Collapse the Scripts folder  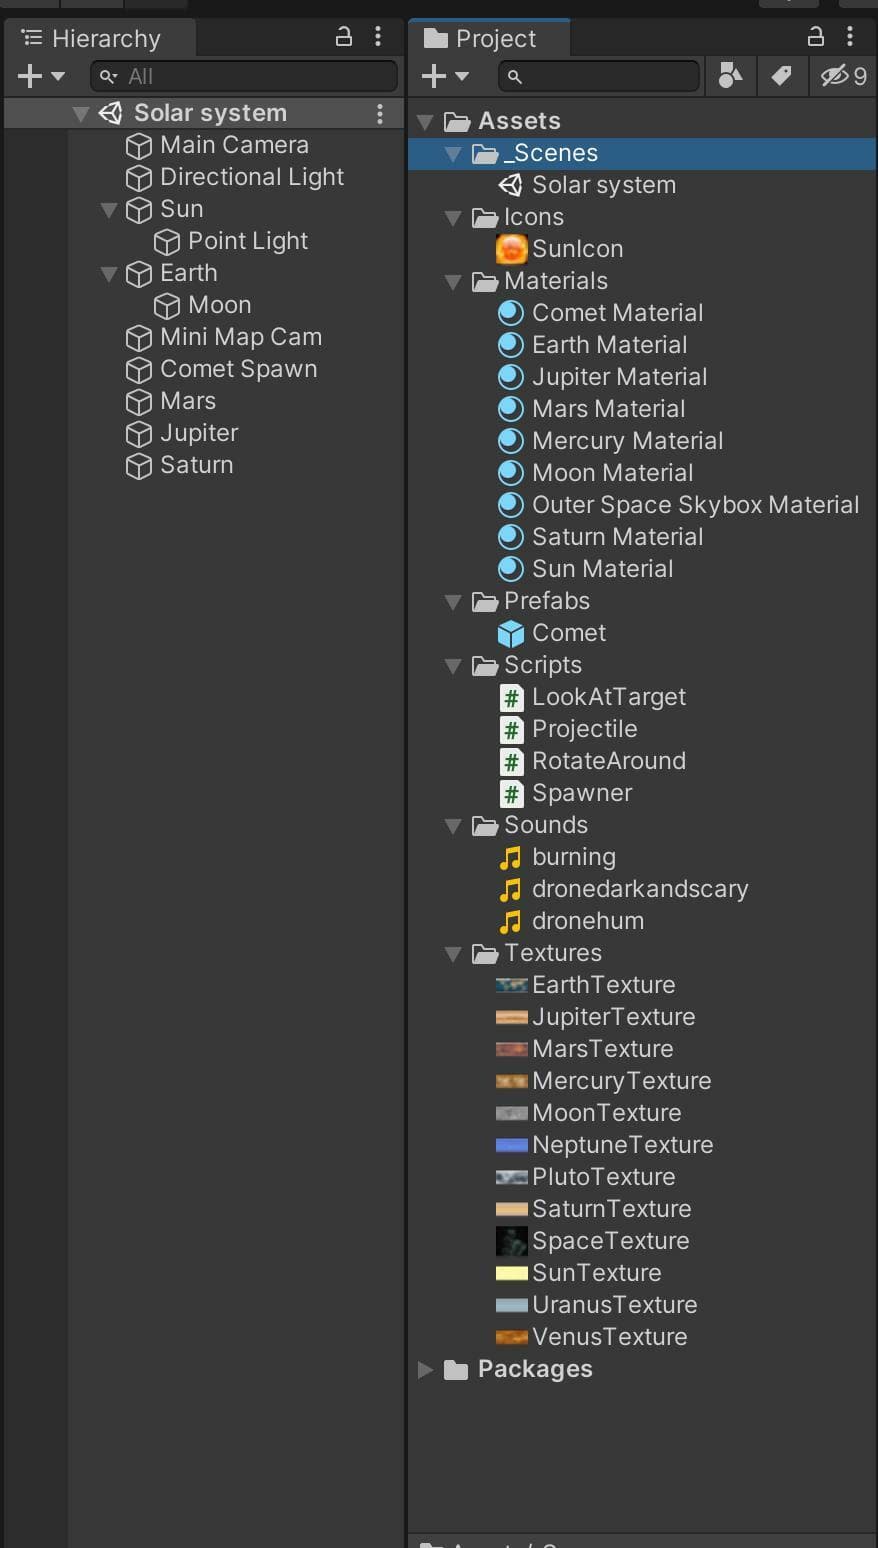coord(454,666)
